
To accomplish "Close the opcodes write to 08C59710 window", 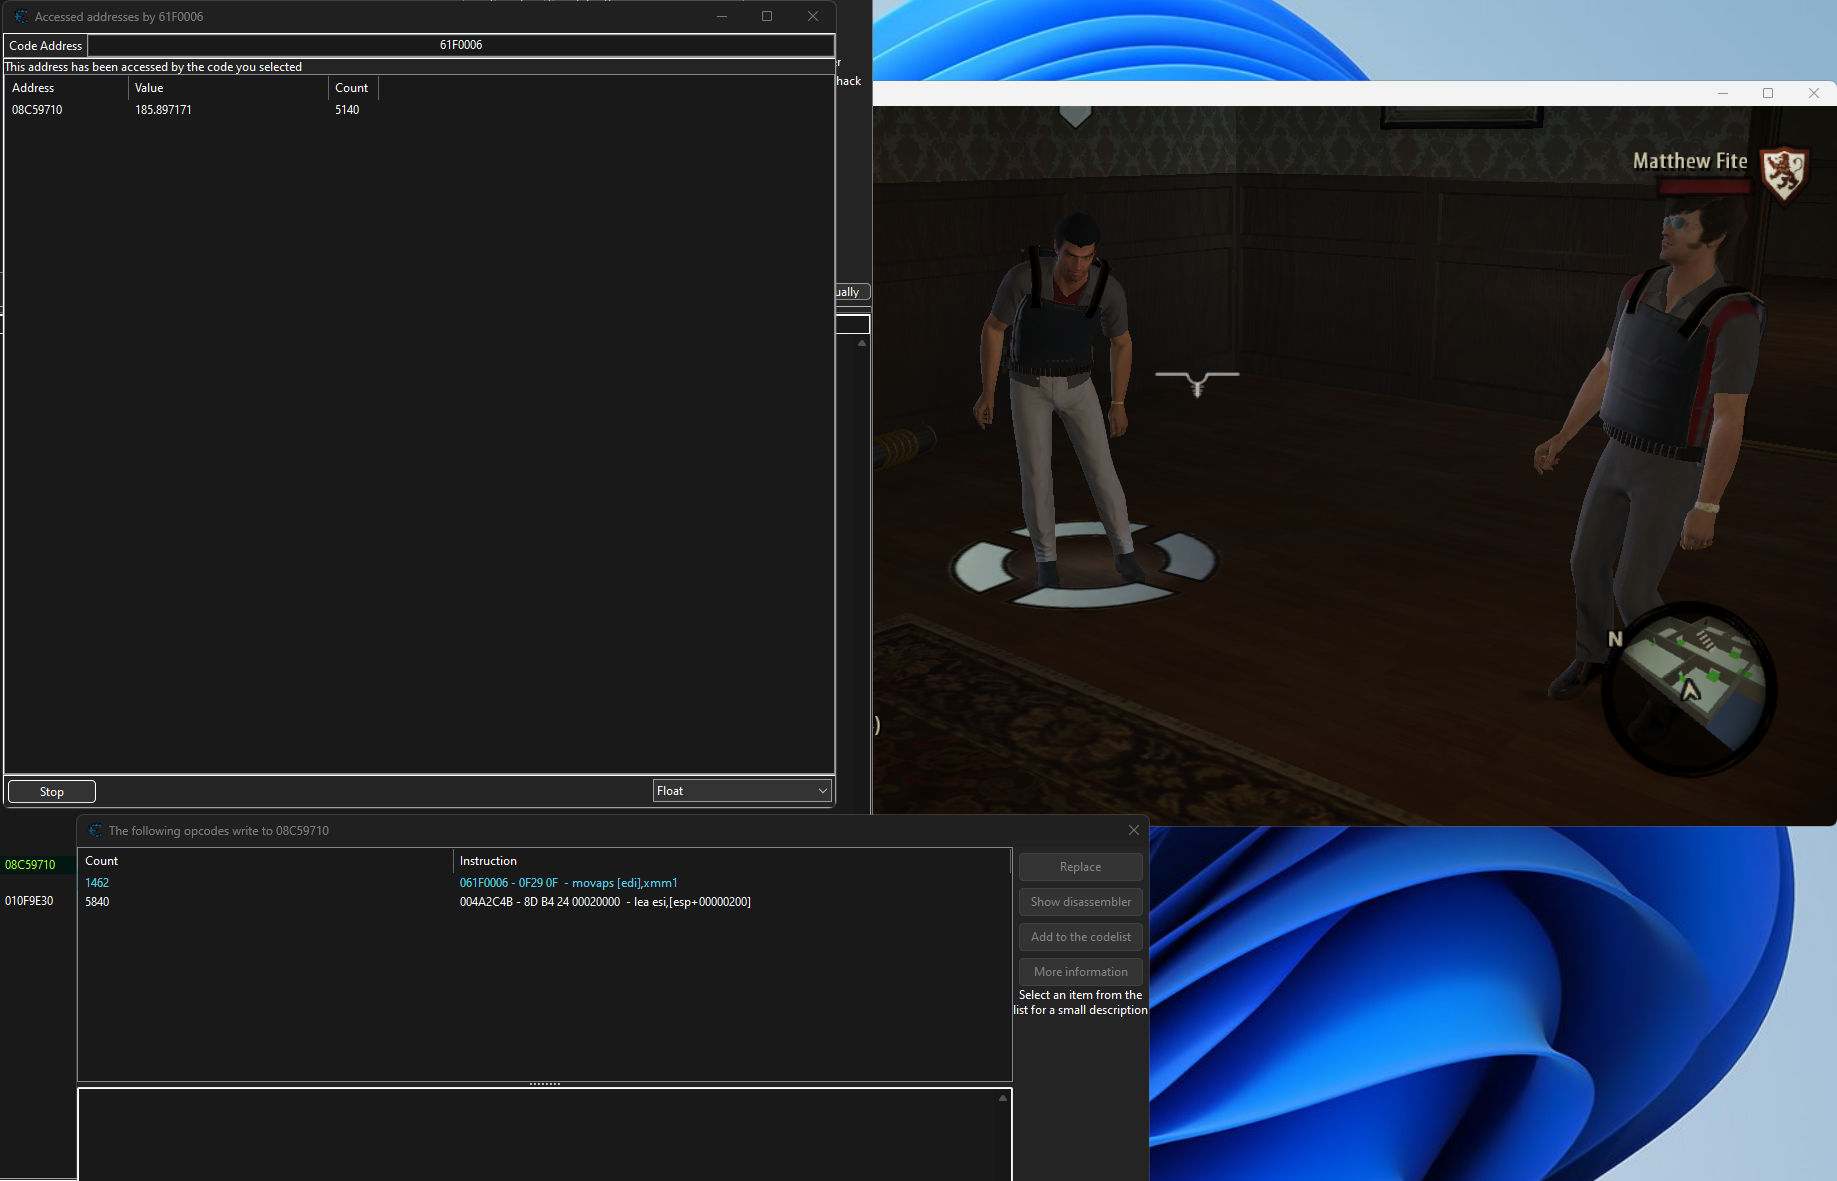I will (x=1133, y=830).
